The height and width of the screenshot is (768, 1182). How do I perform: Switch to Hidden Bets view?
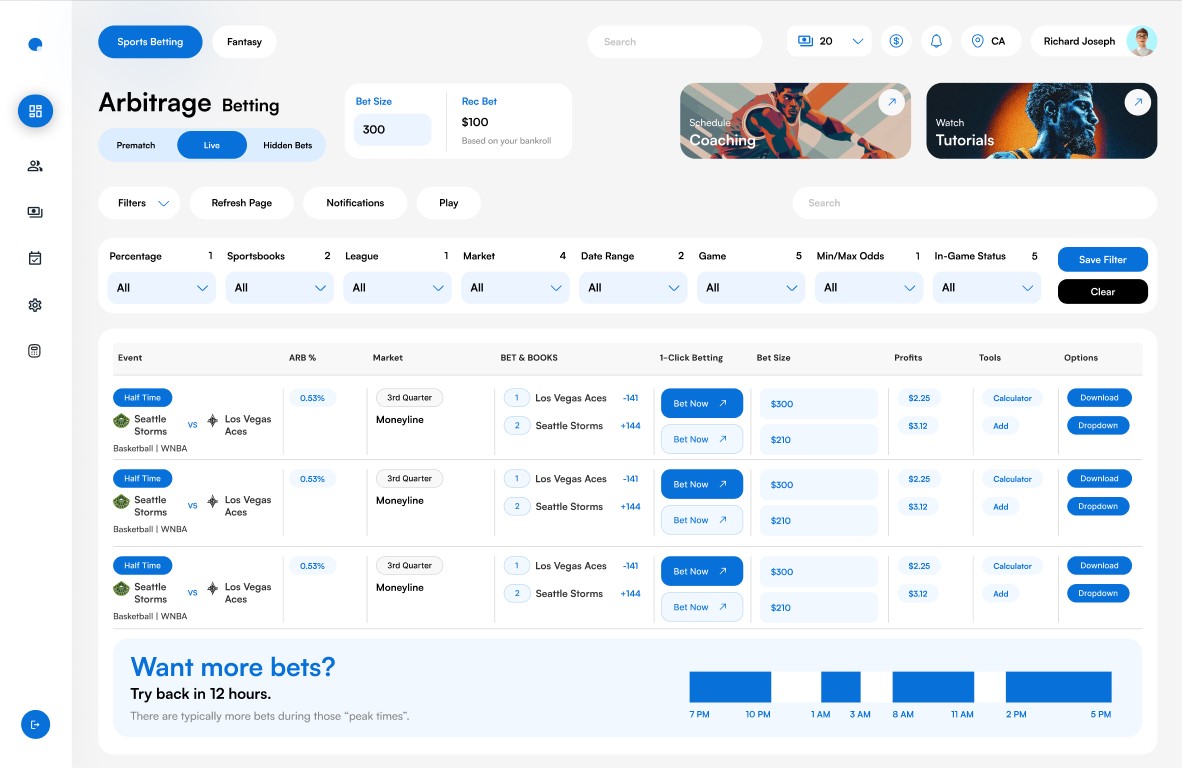287,145
